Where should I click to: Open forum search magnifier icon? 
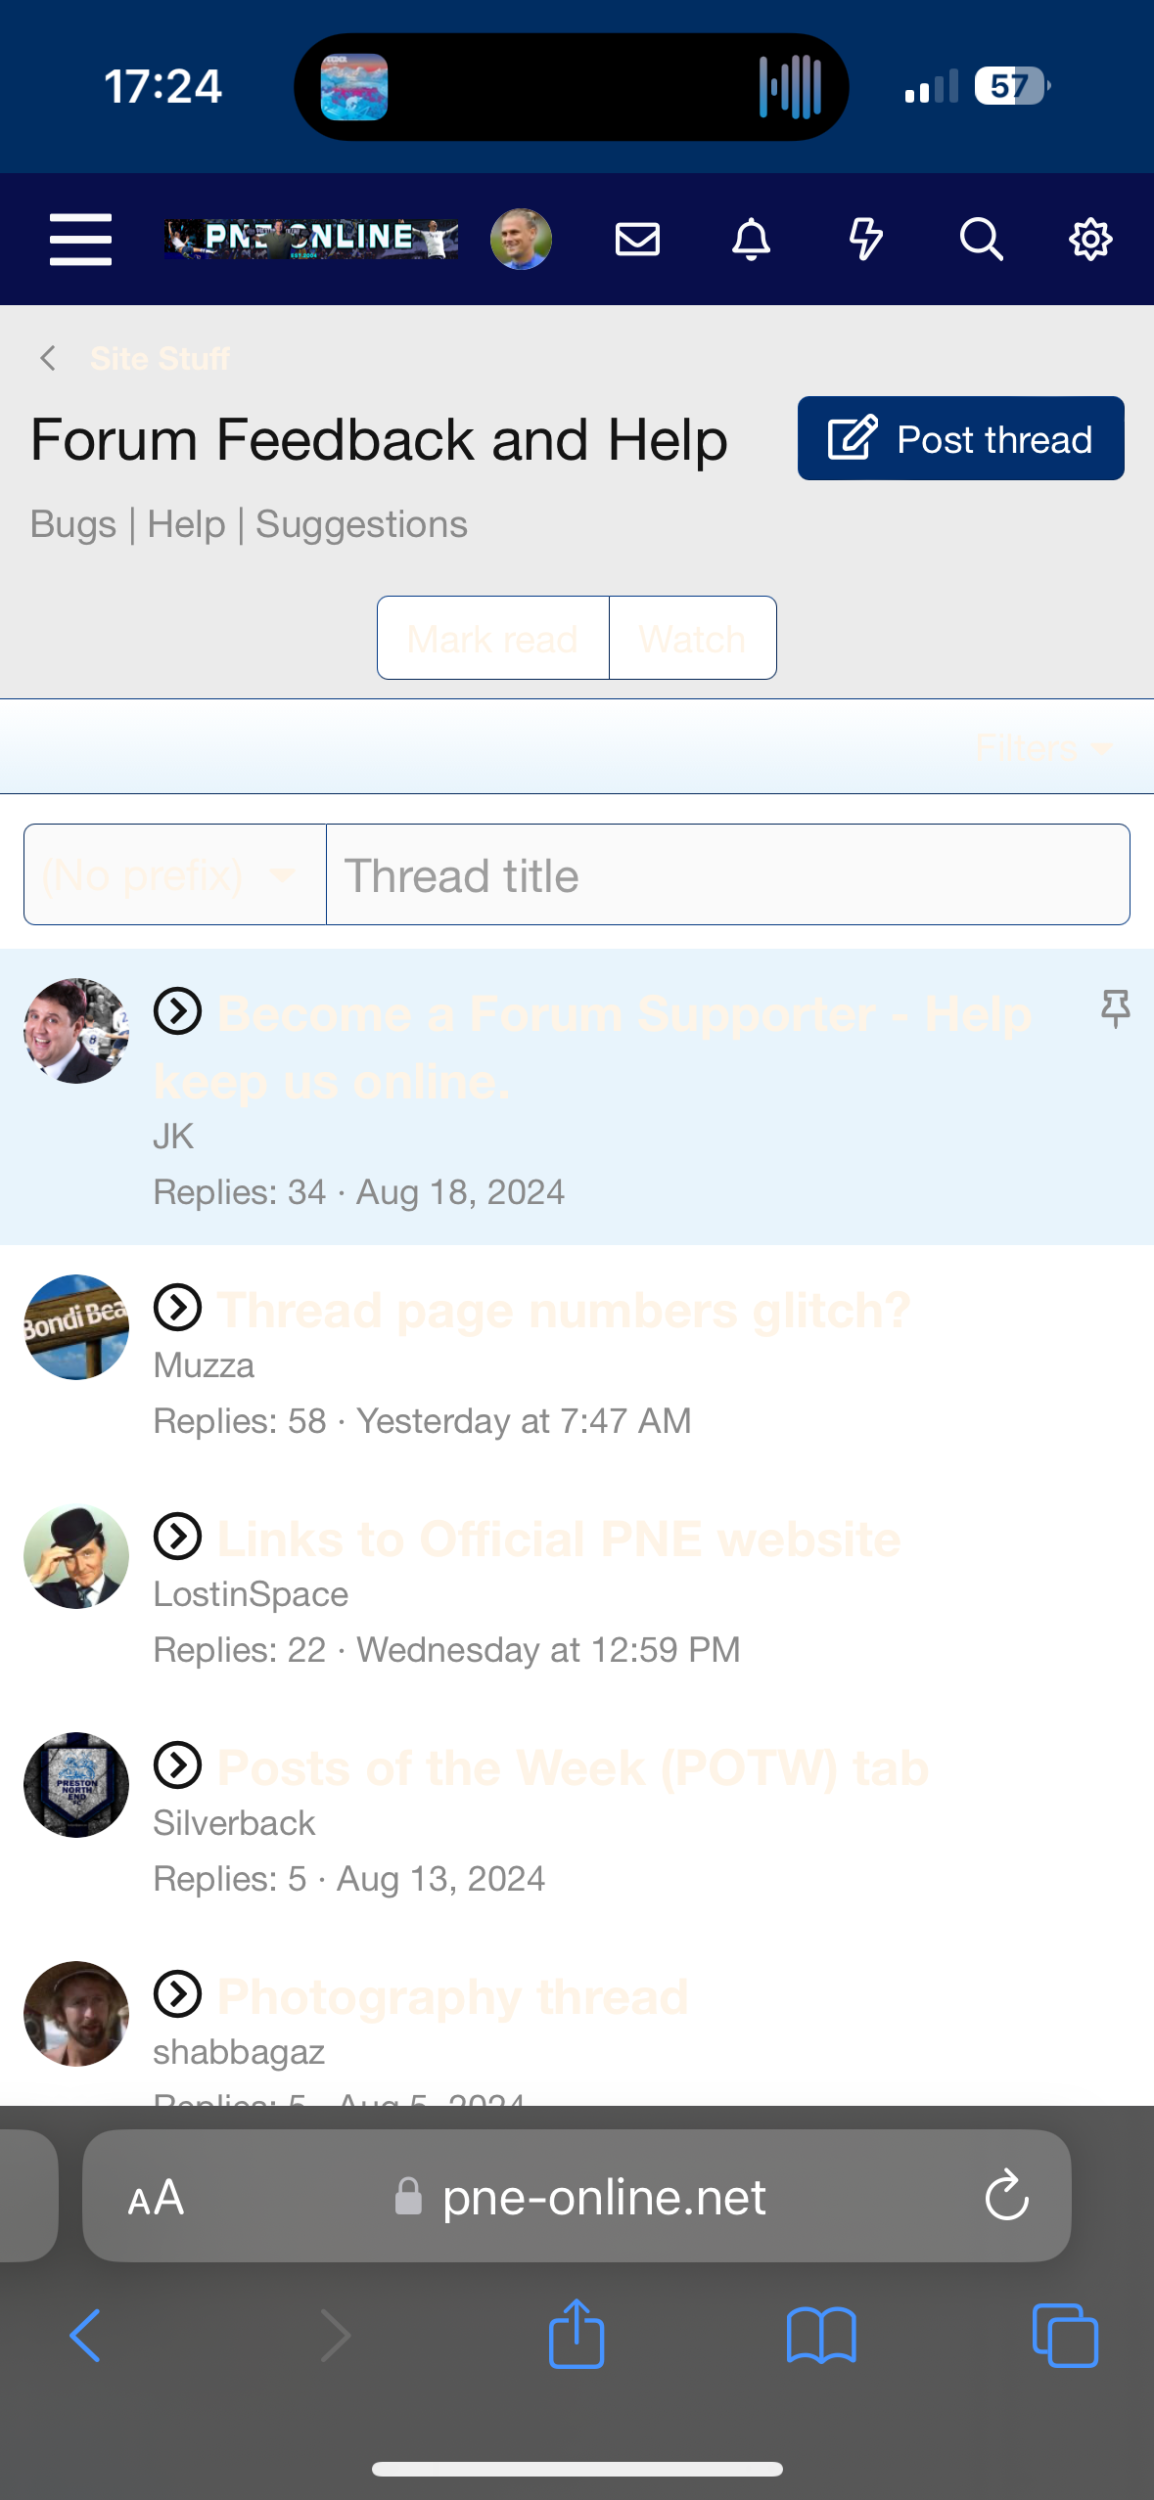(x=981, y=240)
